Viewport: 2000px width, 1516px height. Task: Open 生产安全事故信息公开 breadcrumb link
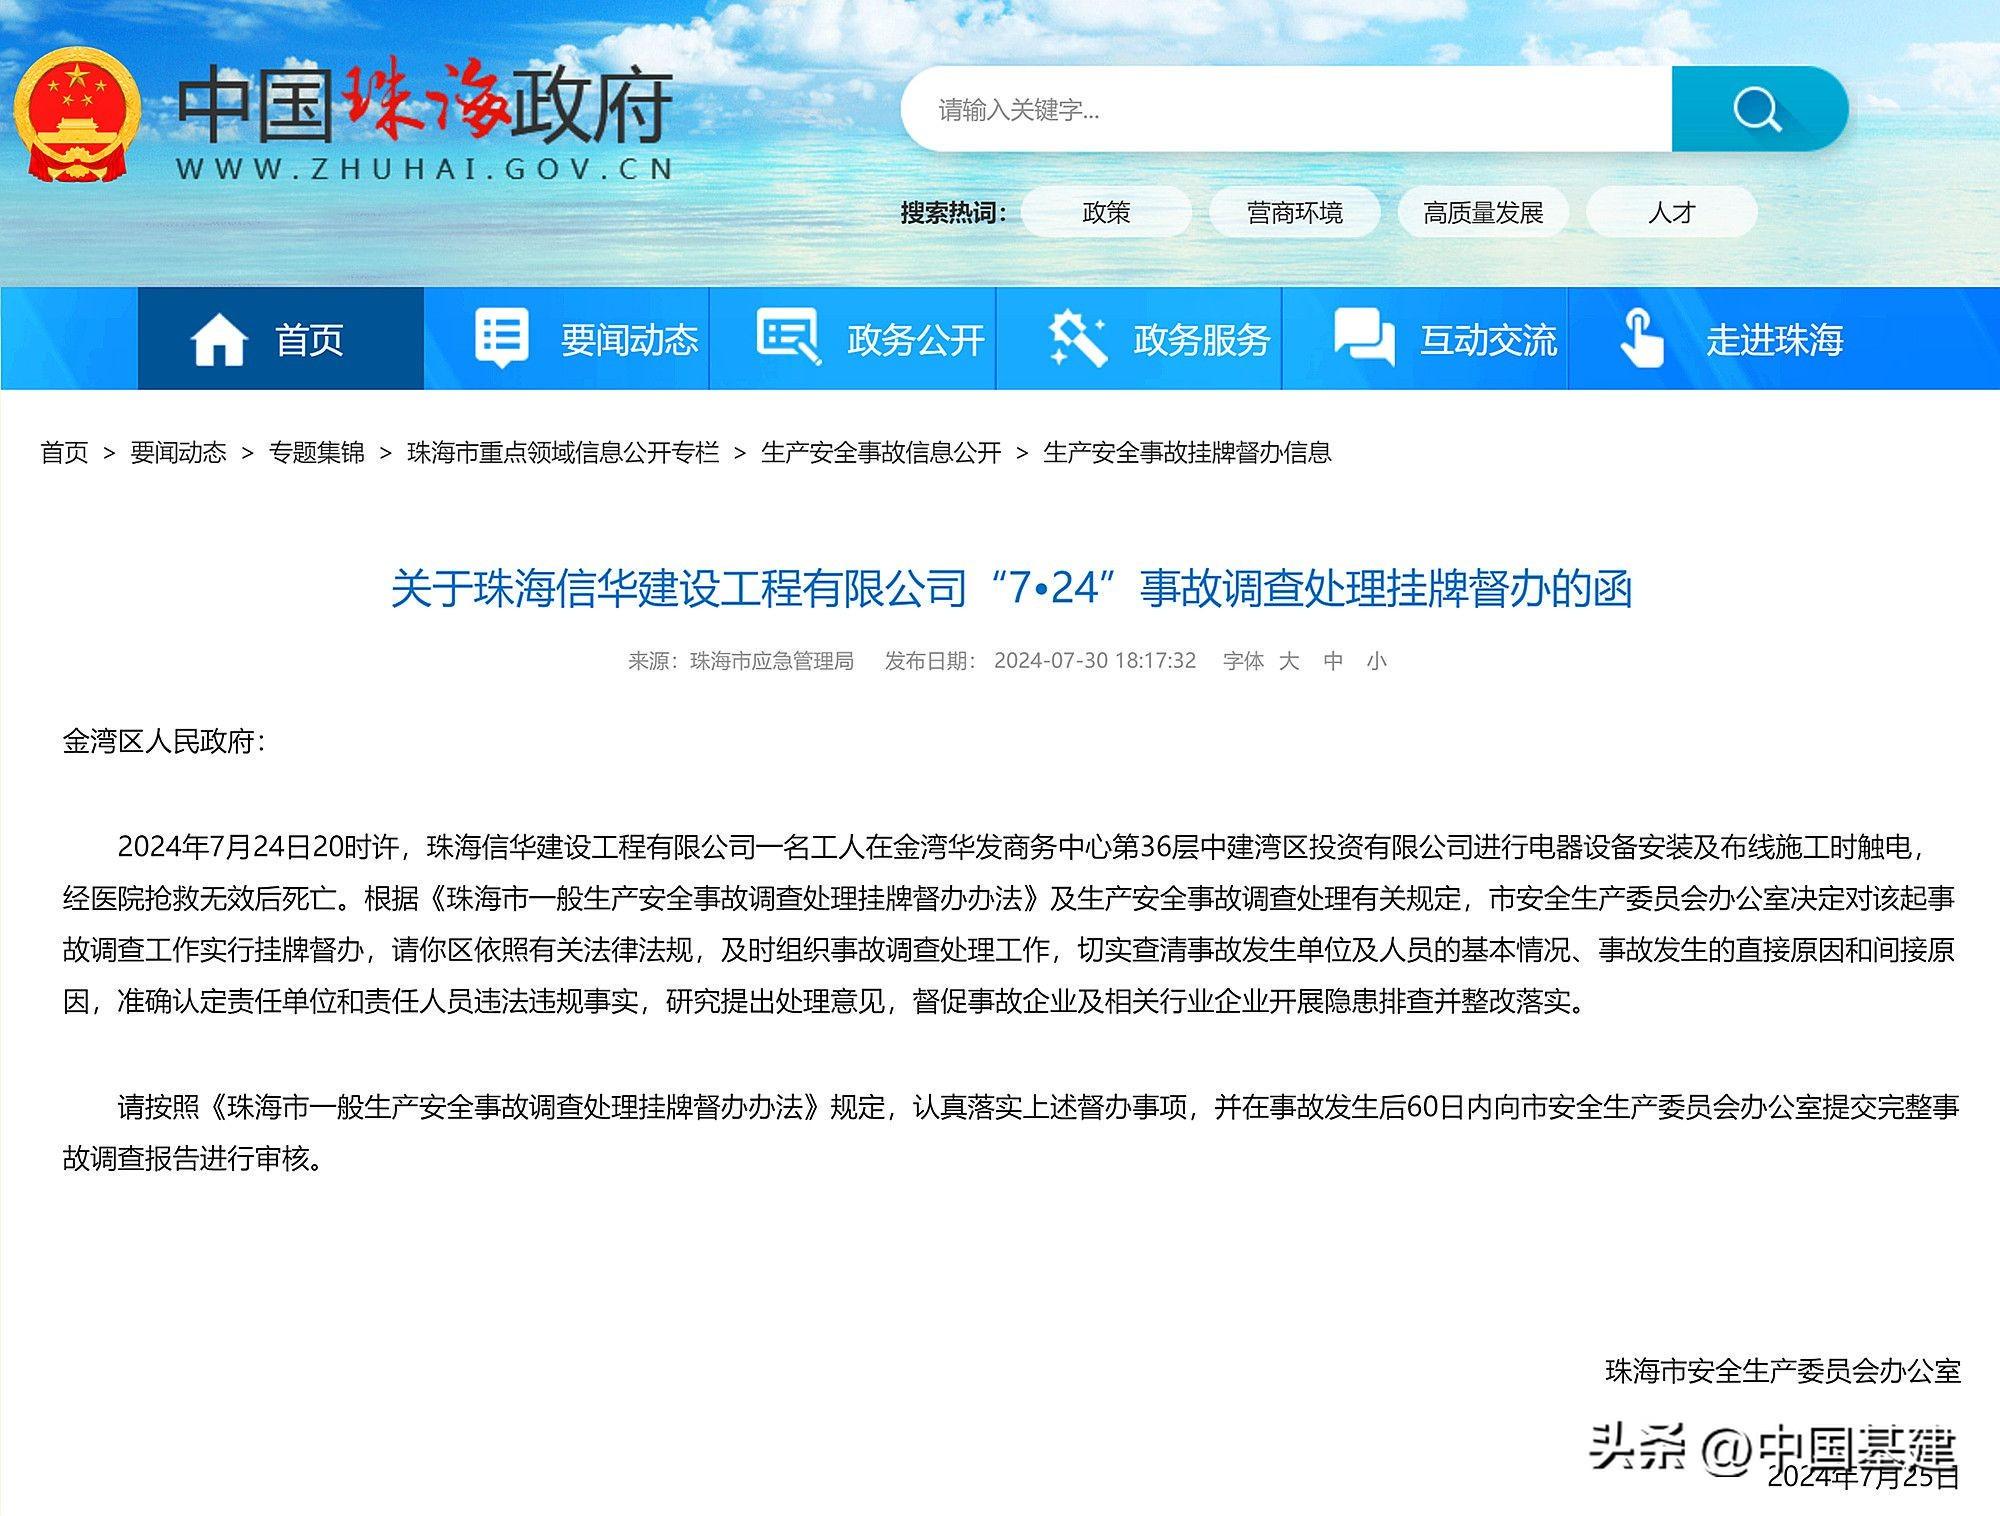(881, 453)
